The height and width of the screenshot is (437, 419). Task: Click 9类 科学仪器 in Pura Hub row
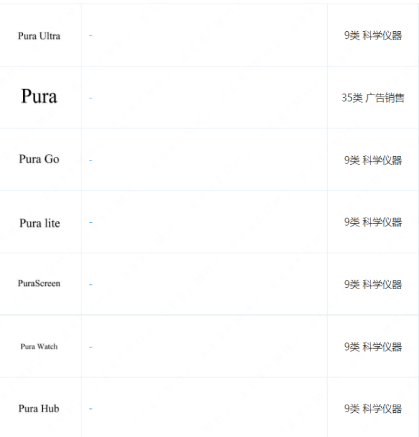373,409
